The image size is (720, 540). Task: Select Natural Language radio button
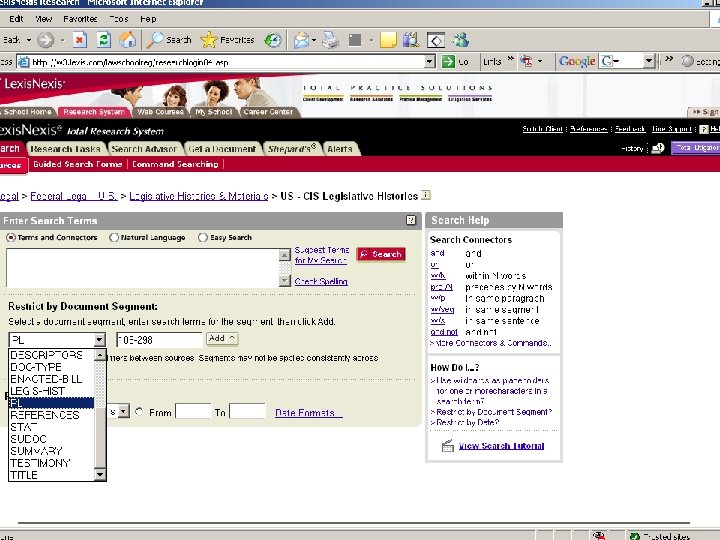coord(114,238)
